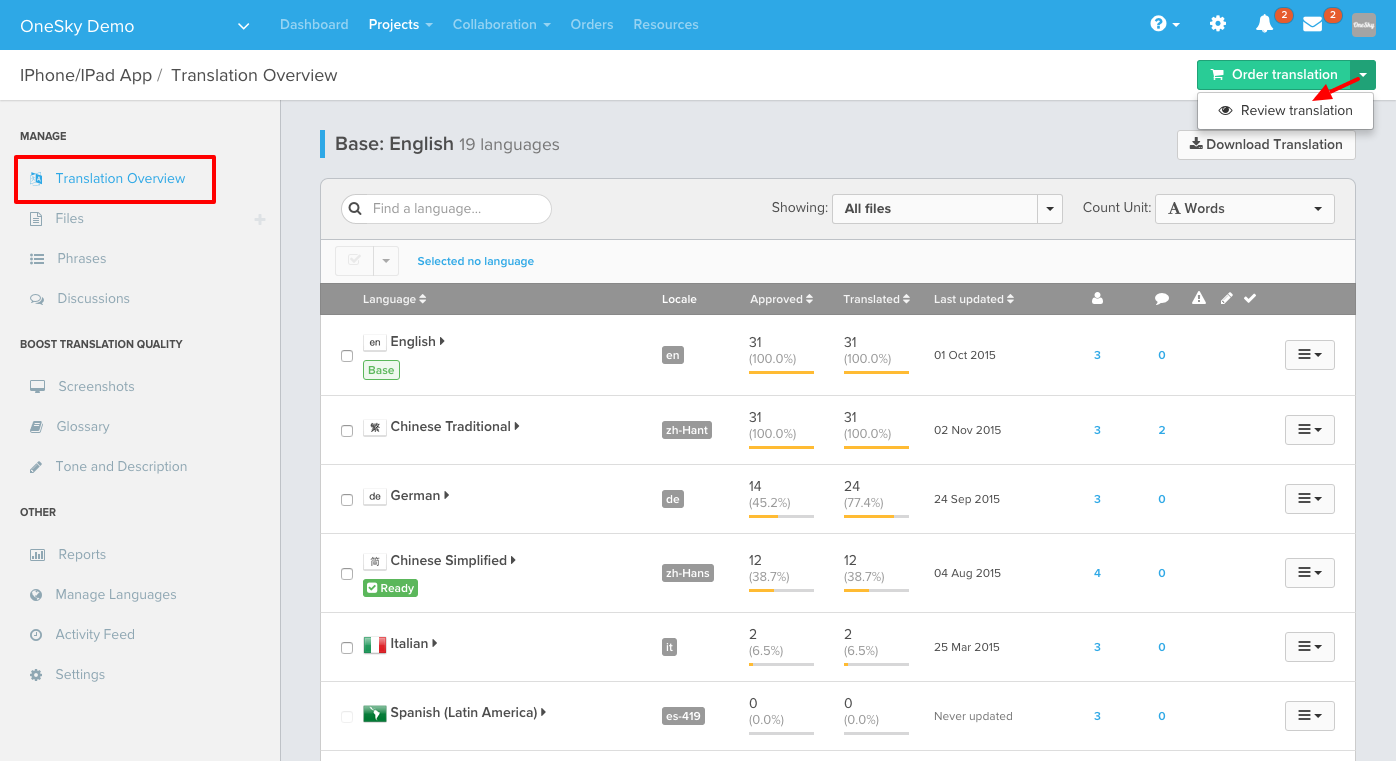
Task: Open Tone and Description in sidebar
Action: pyautogui.click(x=121, y=467)
